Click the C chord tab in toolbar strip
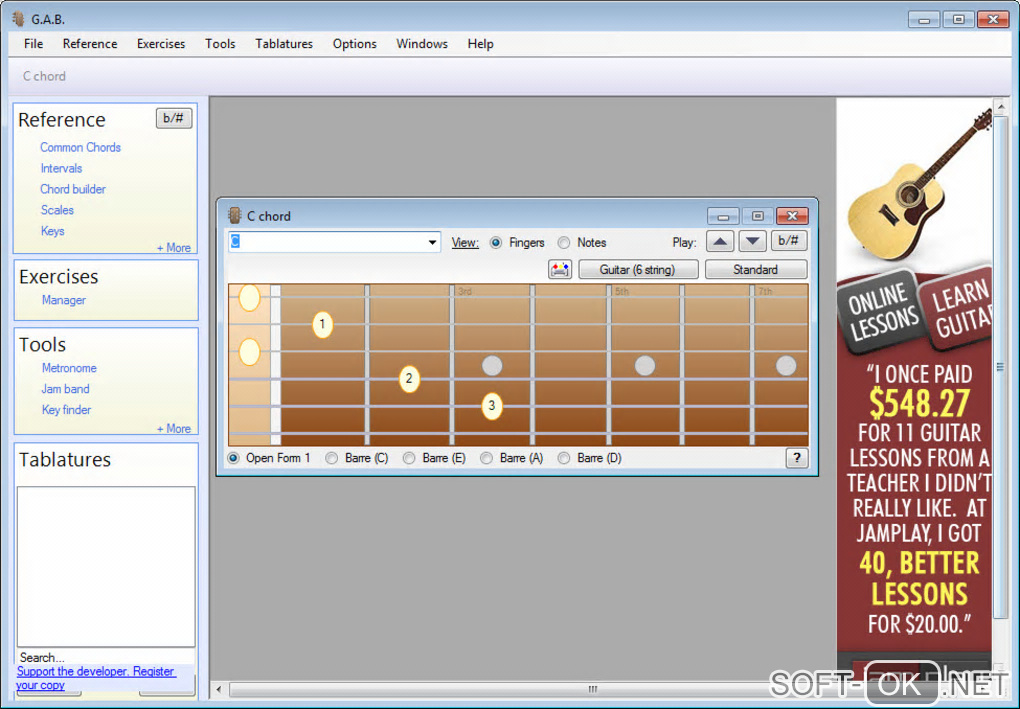Image resolution: width=1020 pixels, height=709 pixels. point(44,76)
